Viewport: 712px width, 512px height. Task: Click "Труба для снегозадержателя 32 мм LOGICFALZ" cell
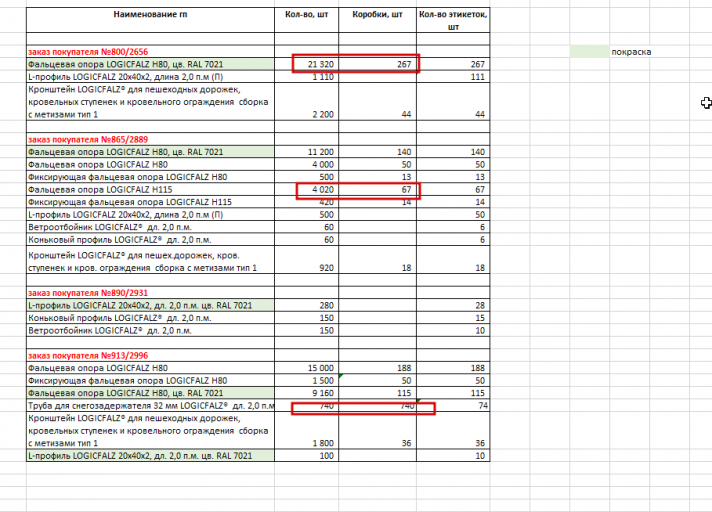pyautogui.click(x=150, y=405)
